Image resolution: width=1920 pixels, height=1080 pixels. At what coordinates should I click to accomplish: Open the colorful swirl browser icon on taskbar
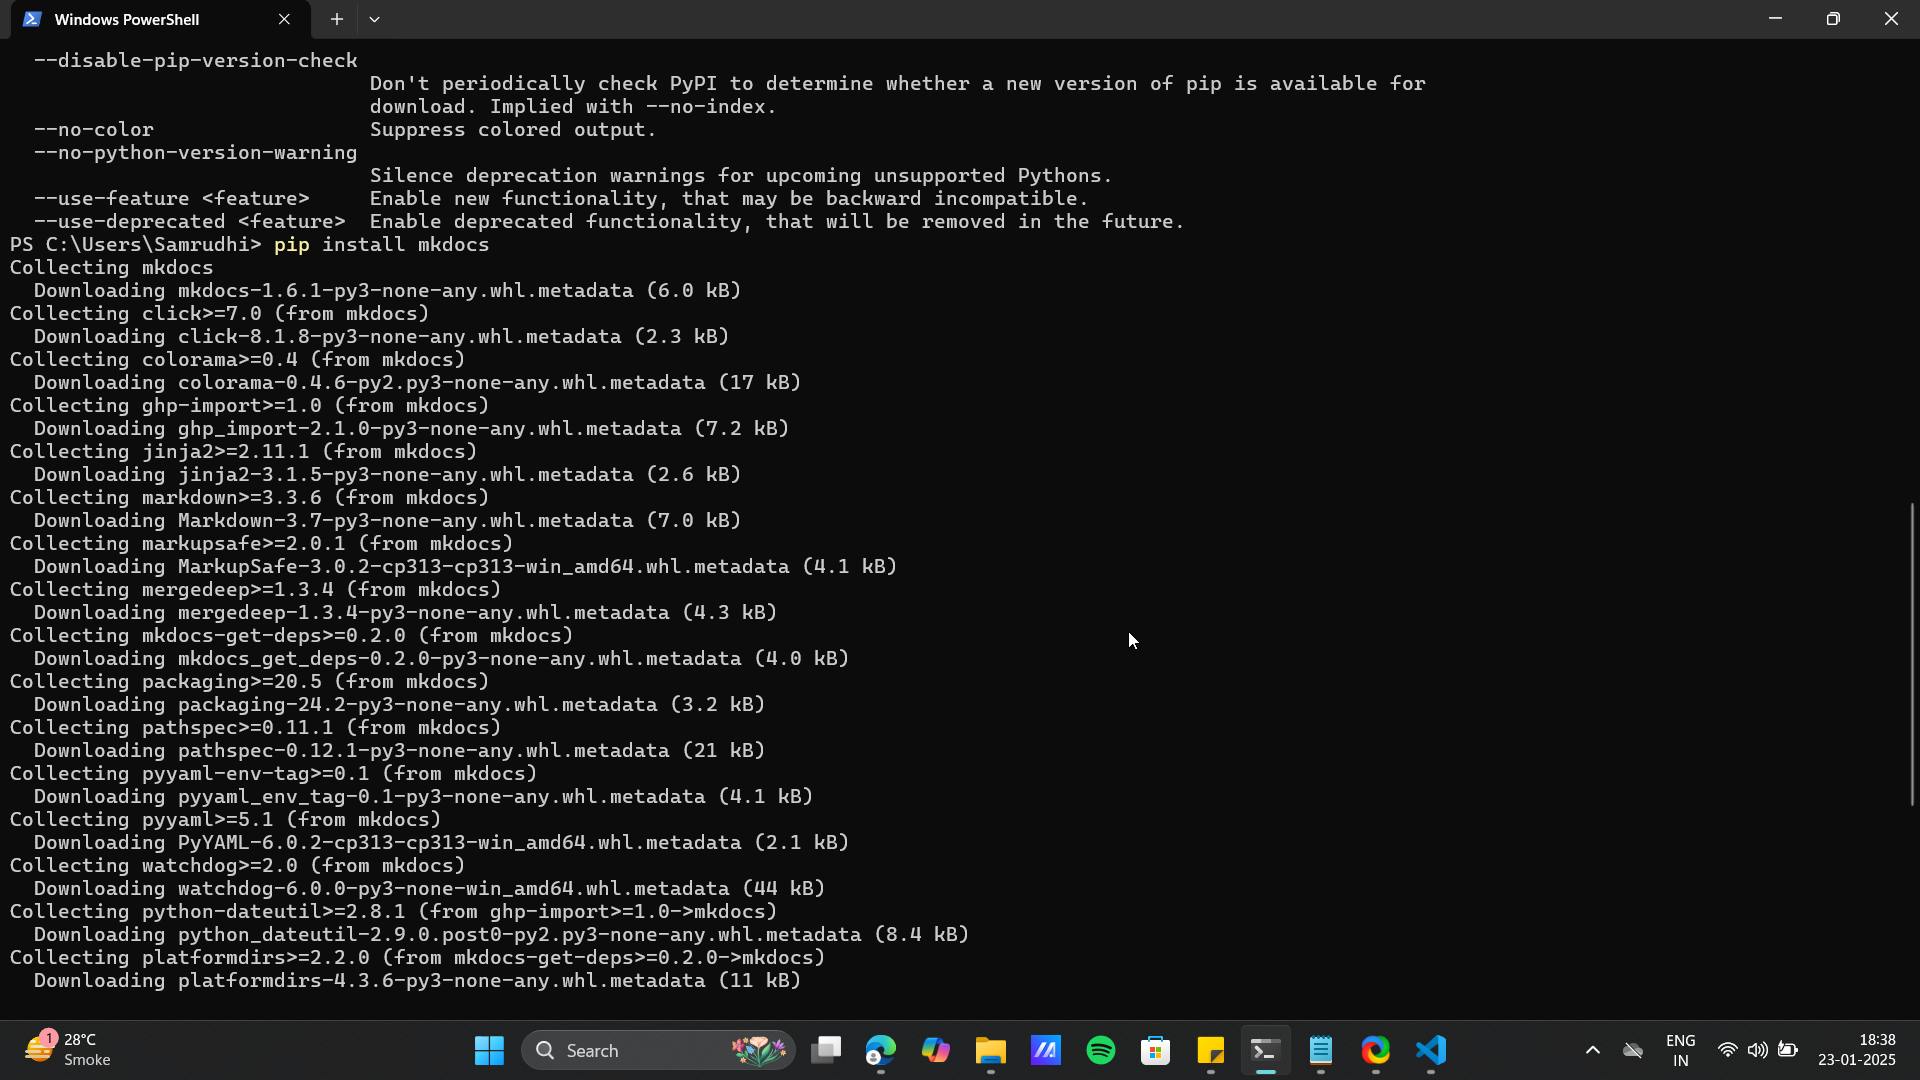[x=1376, y=1050]
